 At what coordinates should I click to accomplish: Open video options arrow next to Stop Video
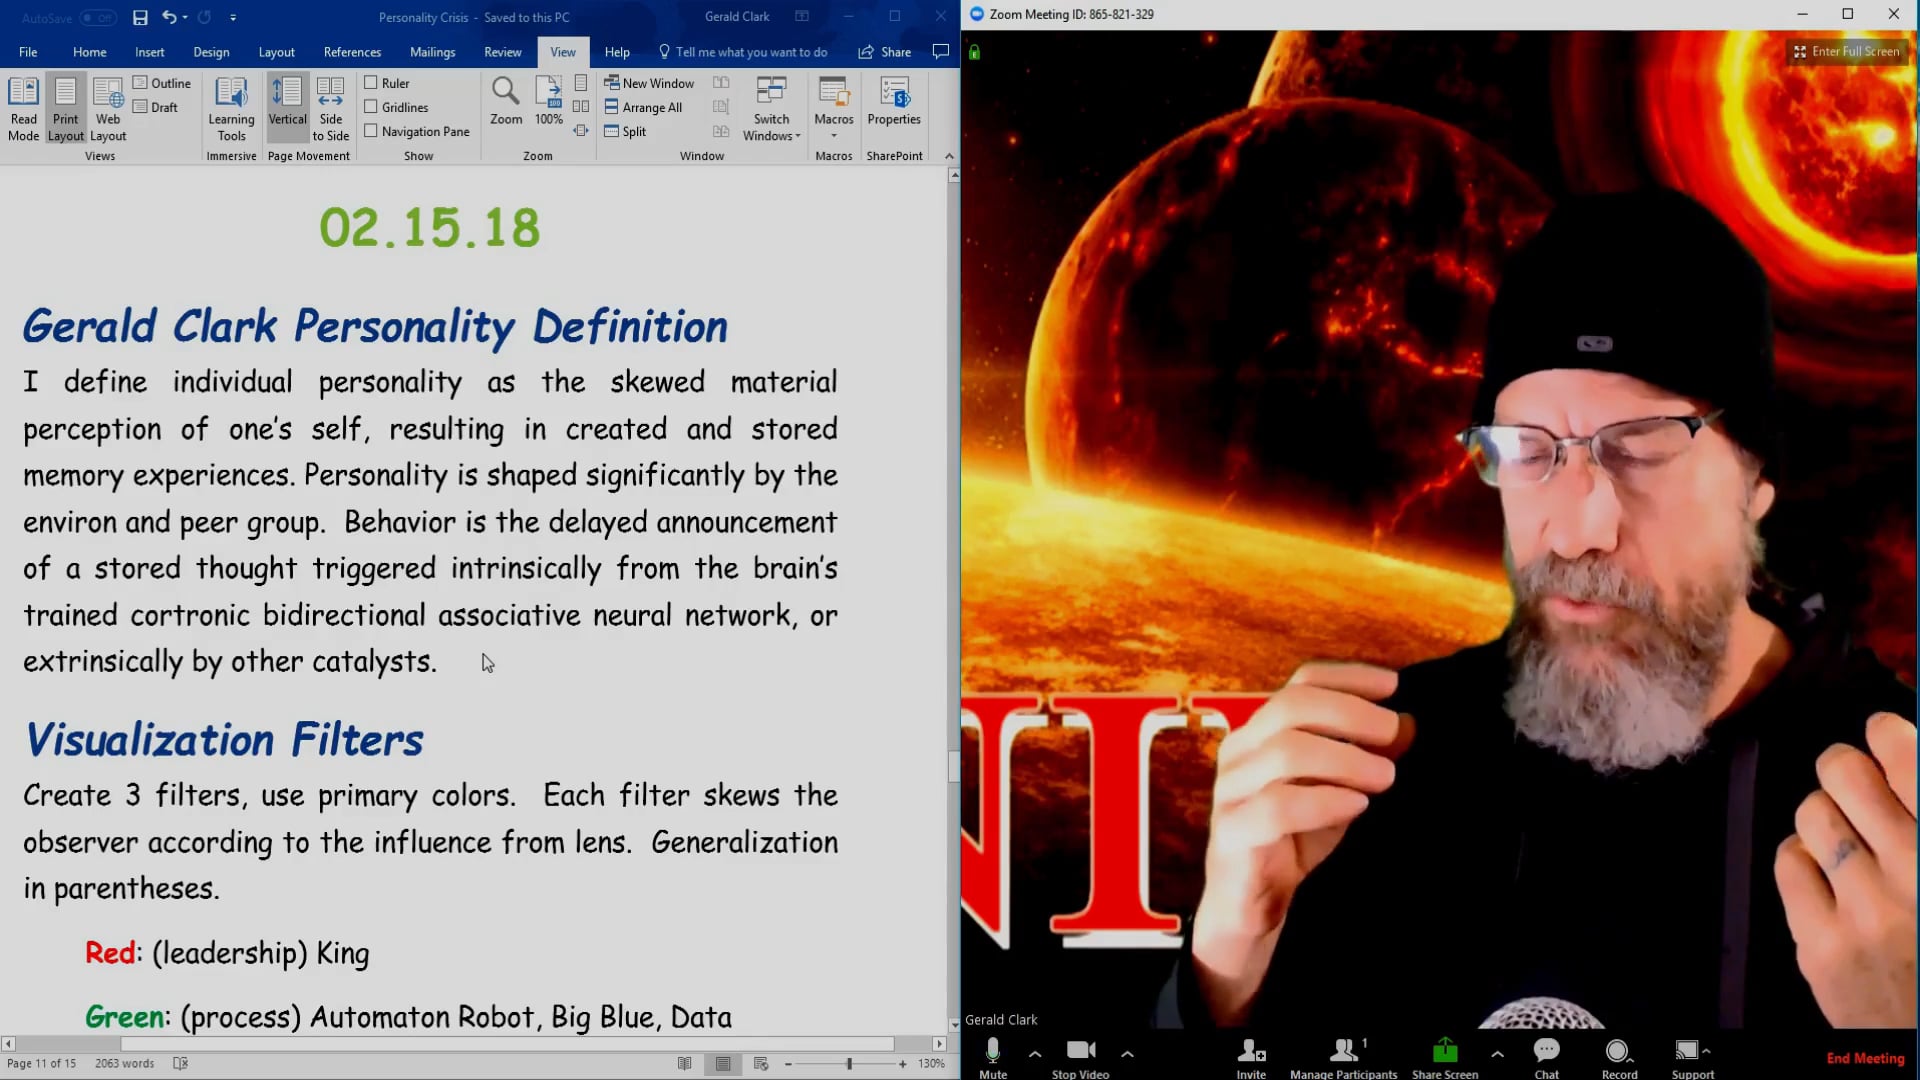1127,1053
